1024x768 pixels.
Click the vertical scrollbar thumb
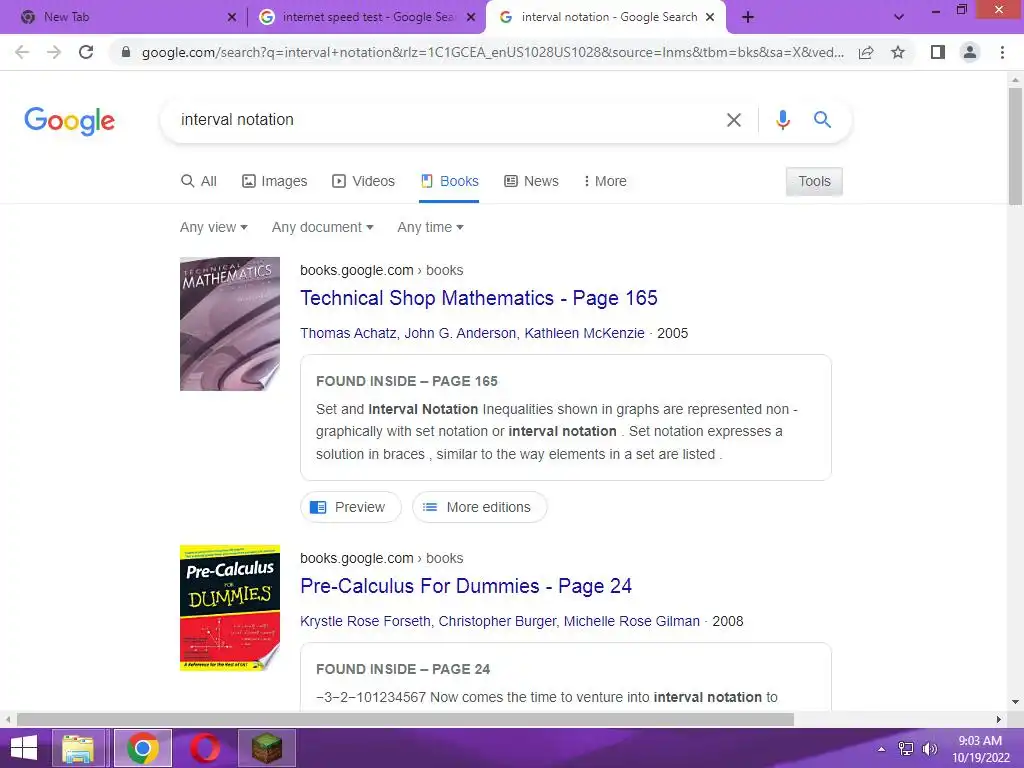tap(1015, 146)
